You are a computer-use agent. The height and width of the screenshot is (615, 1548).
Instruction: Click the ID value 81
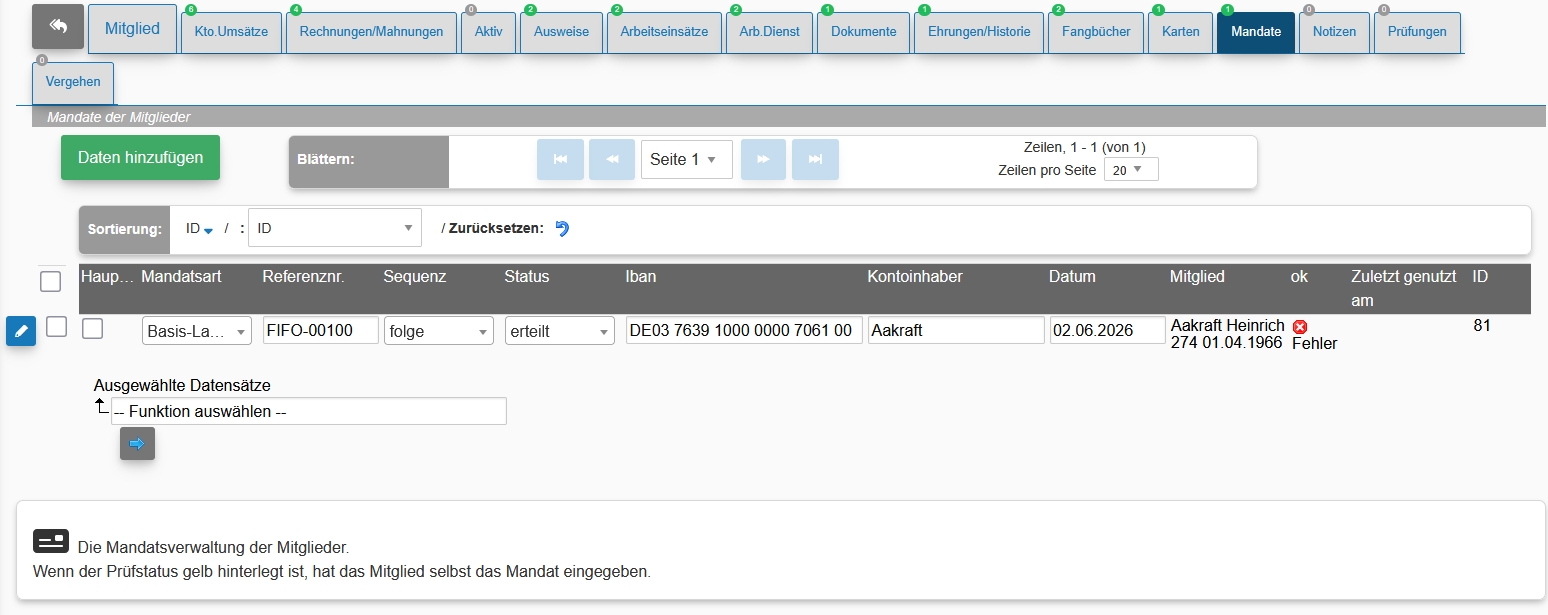1482,325
